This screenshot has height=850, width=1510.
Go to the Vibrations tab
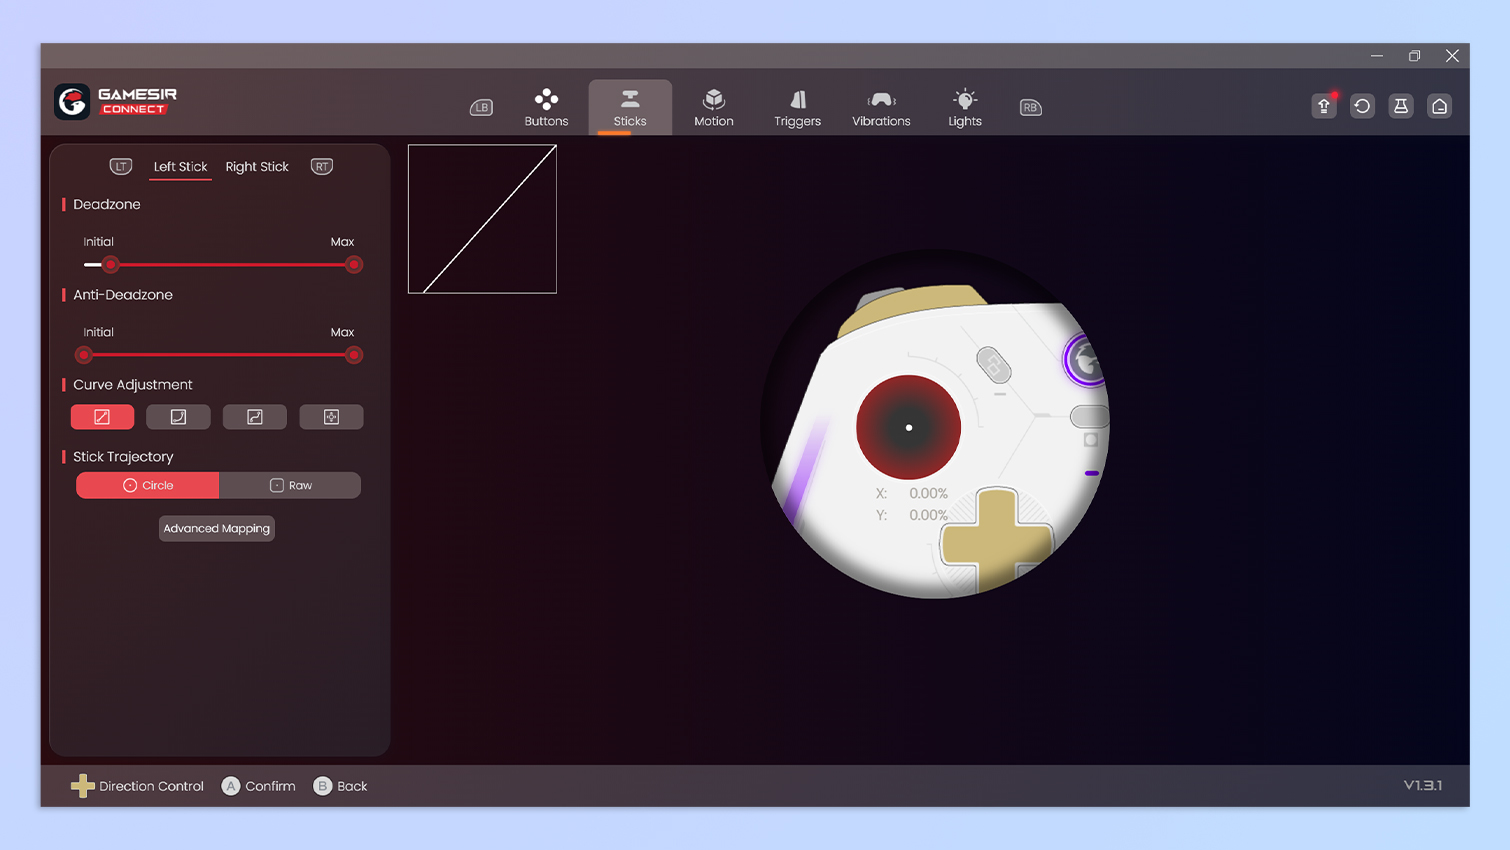pyautogui.click(x=881, y=107)
